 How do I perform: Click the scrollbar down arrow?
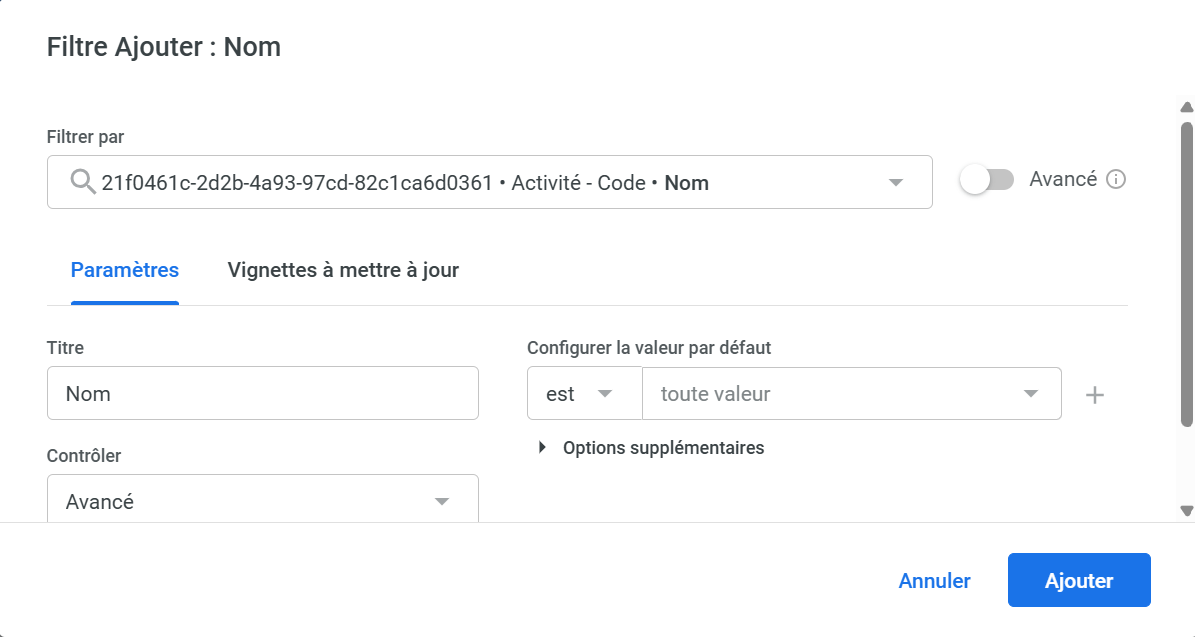pyautogui.click(x=1187, y=510)
